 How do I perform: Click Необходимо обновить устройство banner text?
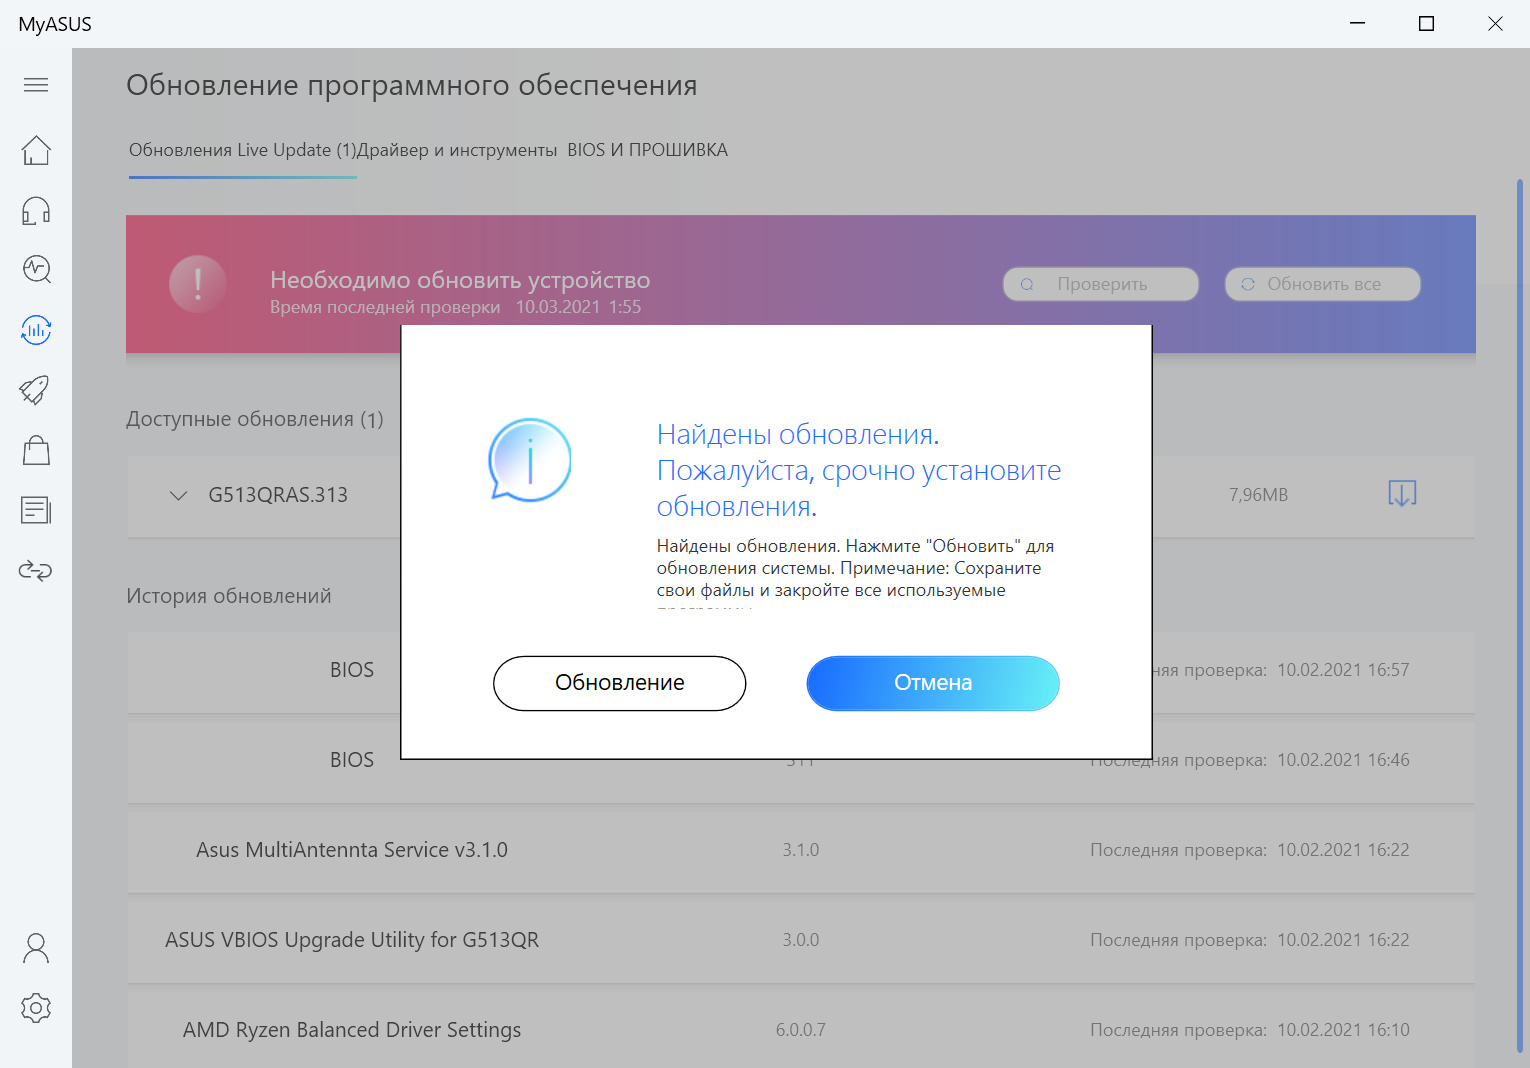click(460, 280)
